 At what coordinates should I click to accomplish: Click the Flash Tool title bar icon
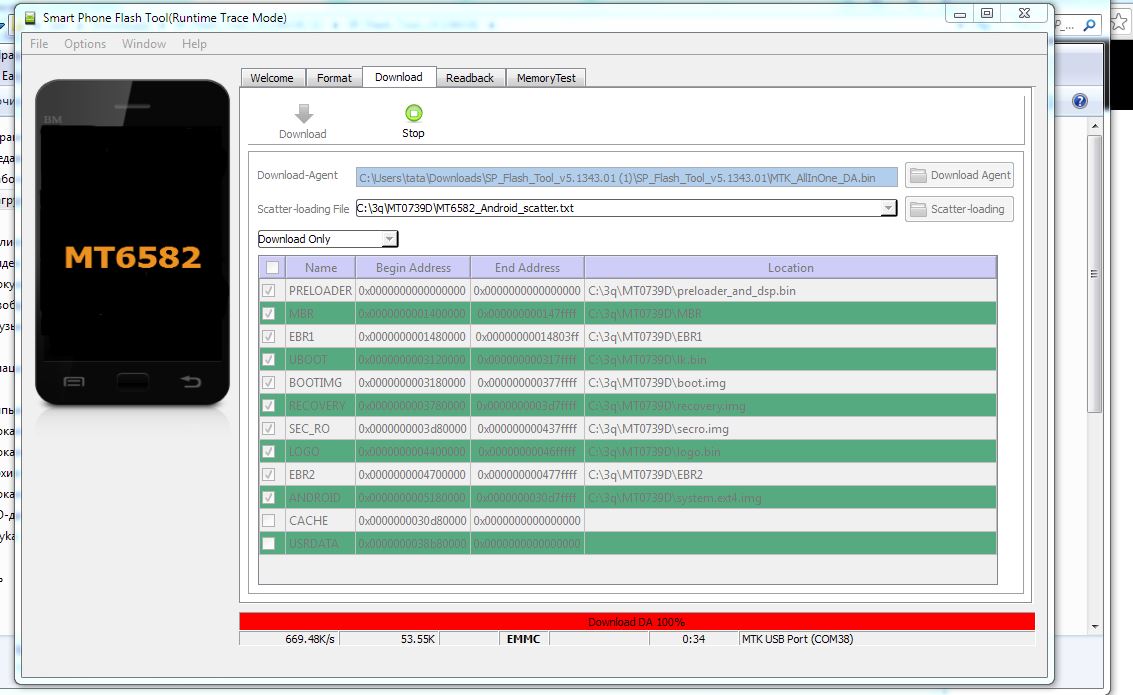click(x=30, y=17)
